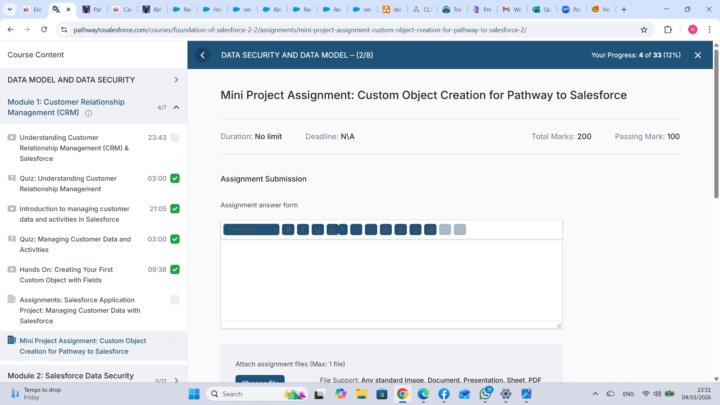
Task: Click the back arrow beside the lesson title
Action: pyautogui.click(x=203, y=55)
